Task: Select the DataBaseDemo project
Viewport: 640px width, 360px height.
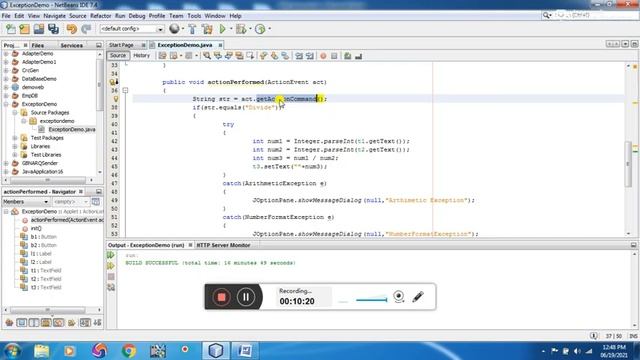Action: point(39,79)
